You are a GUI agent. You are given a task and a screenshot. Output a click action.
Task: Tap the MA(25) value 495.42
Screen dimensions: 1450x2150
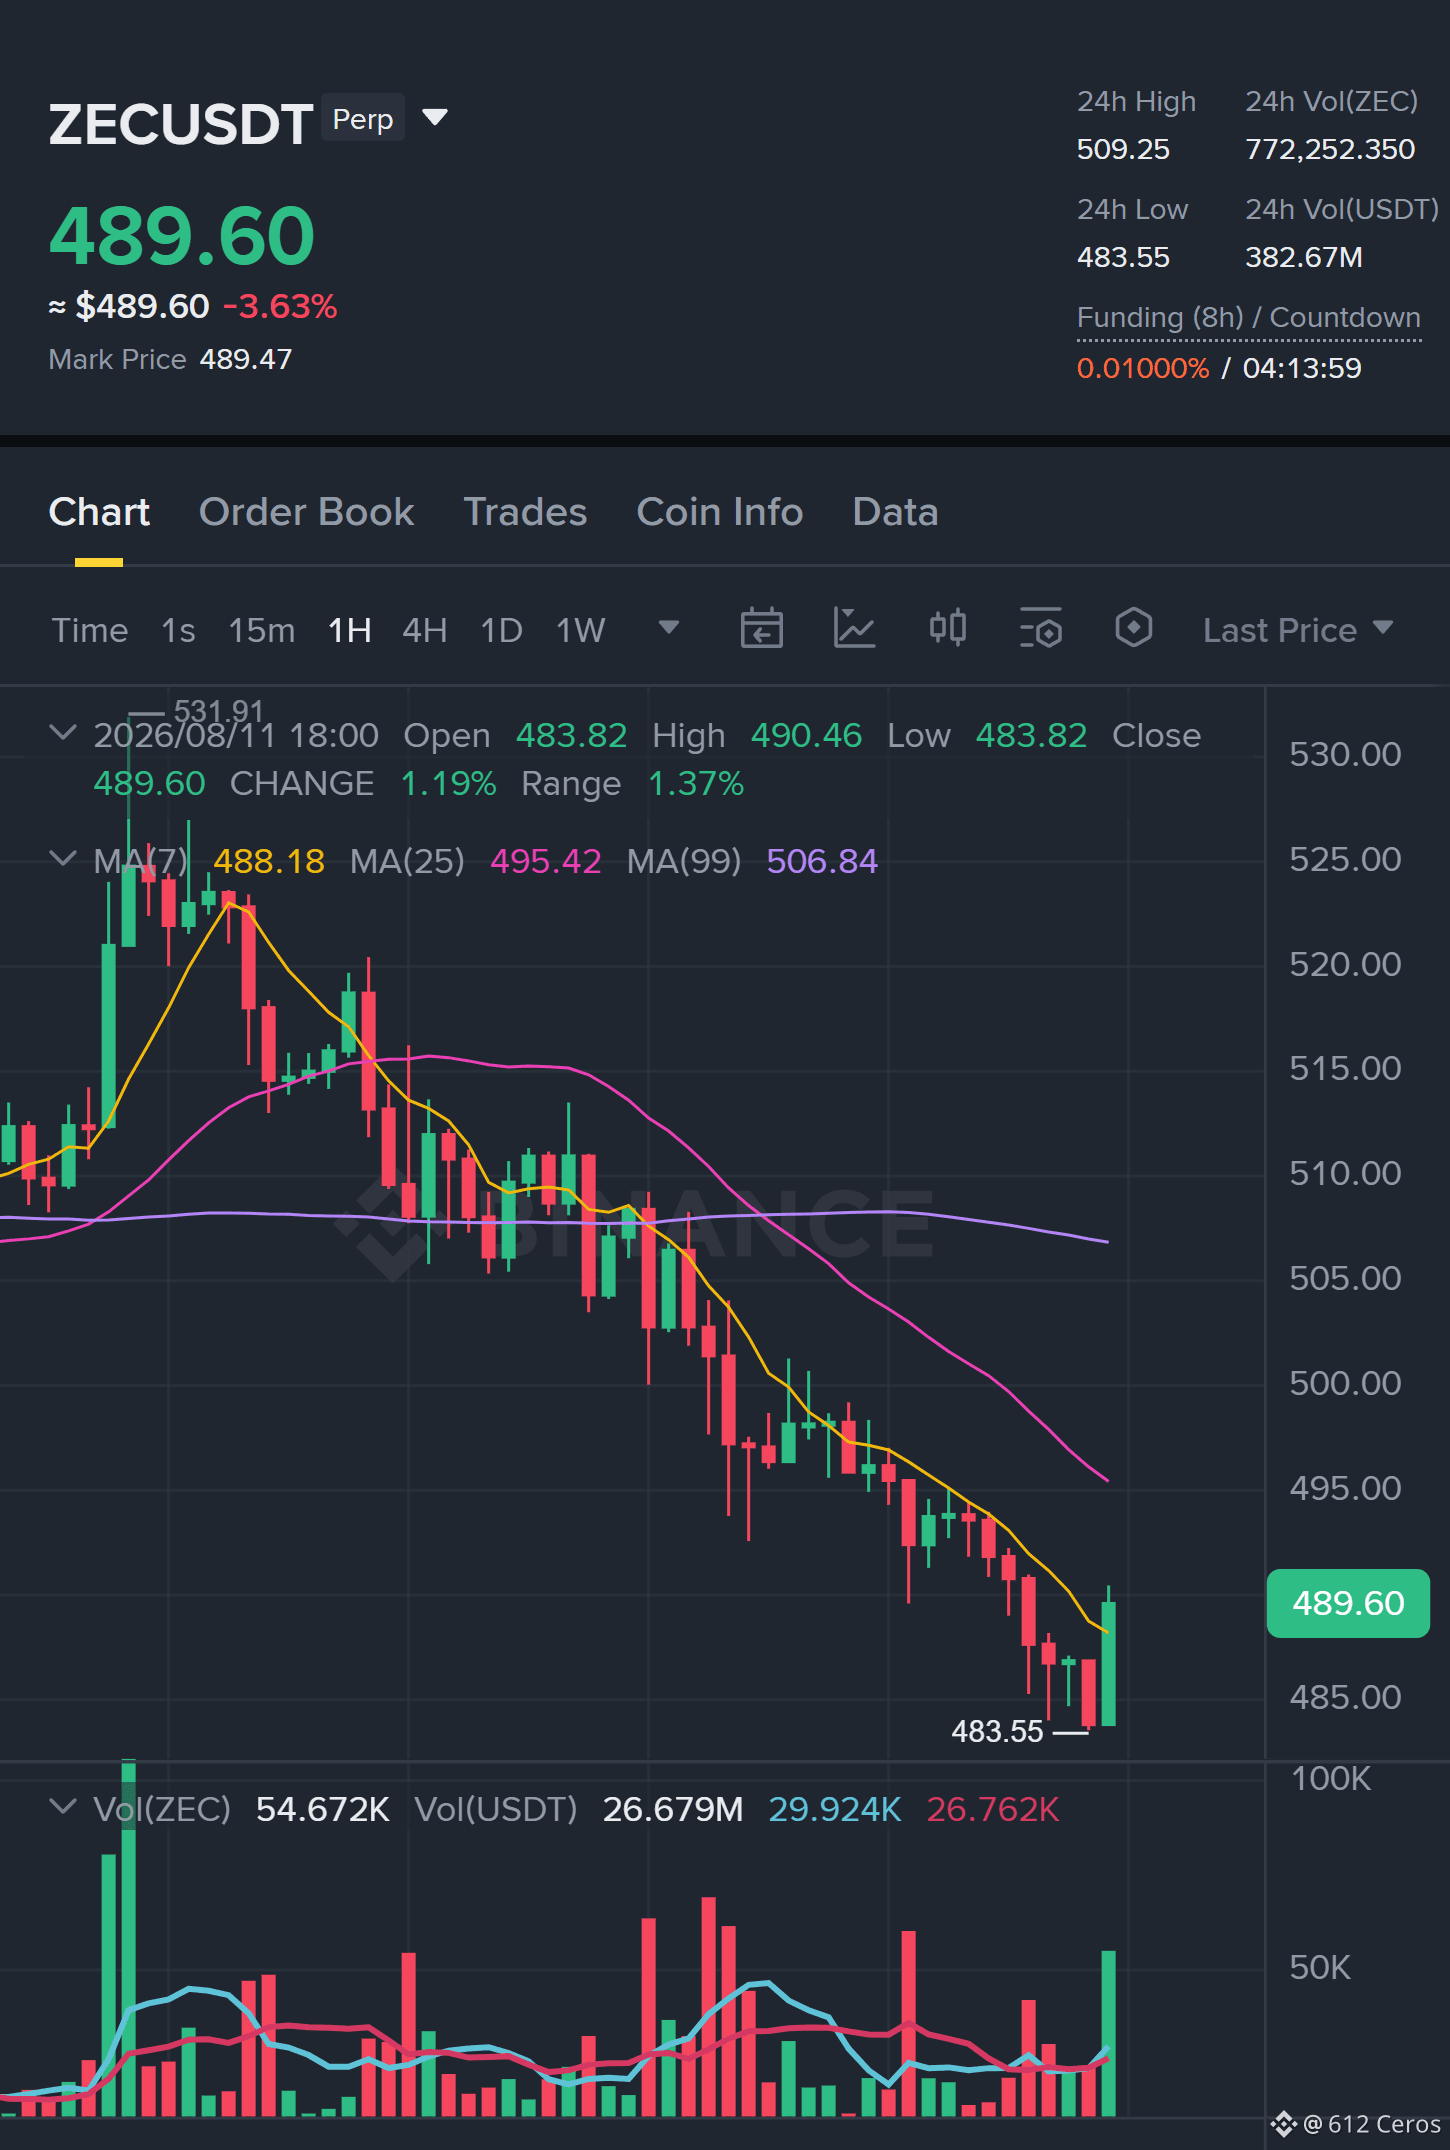click(x=546, y=861)
